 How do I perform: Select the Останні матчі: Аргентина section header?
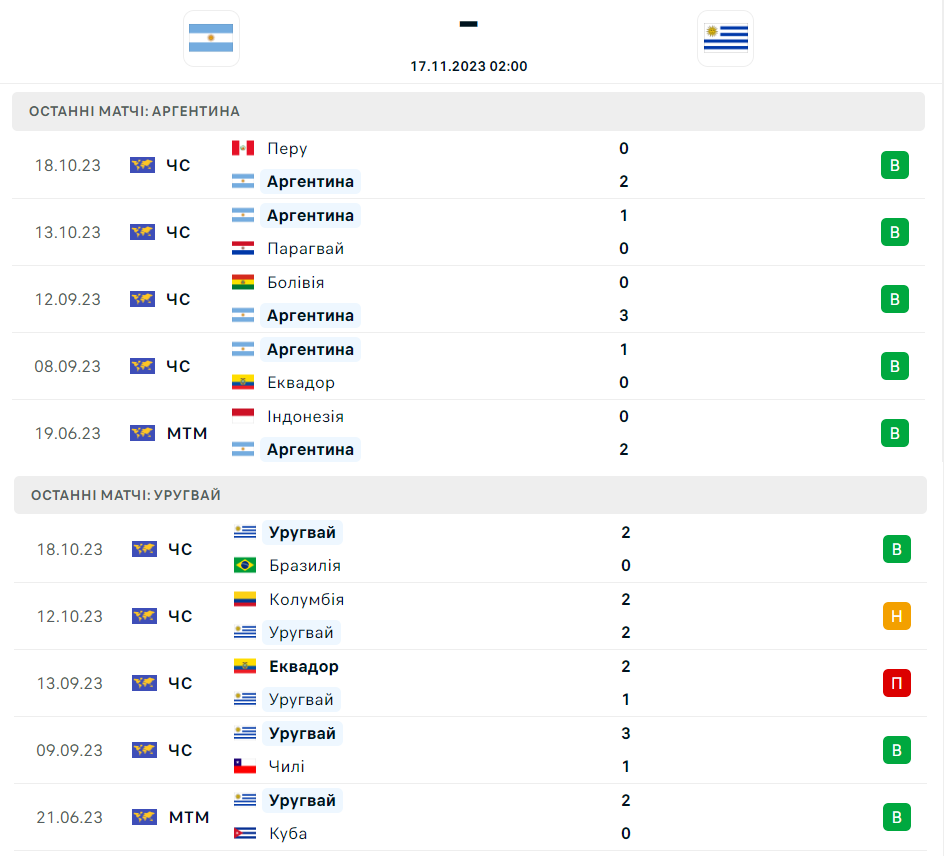pos(134,111)
